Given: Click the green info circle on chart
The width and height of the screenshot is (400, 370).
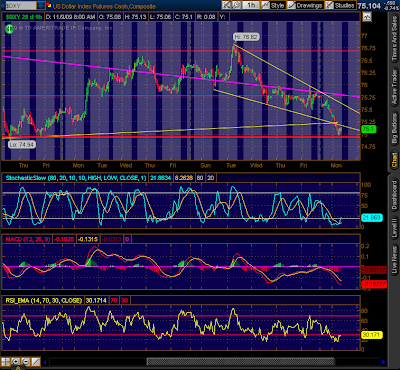Looking at the screenshot, I should pos(9,29).
